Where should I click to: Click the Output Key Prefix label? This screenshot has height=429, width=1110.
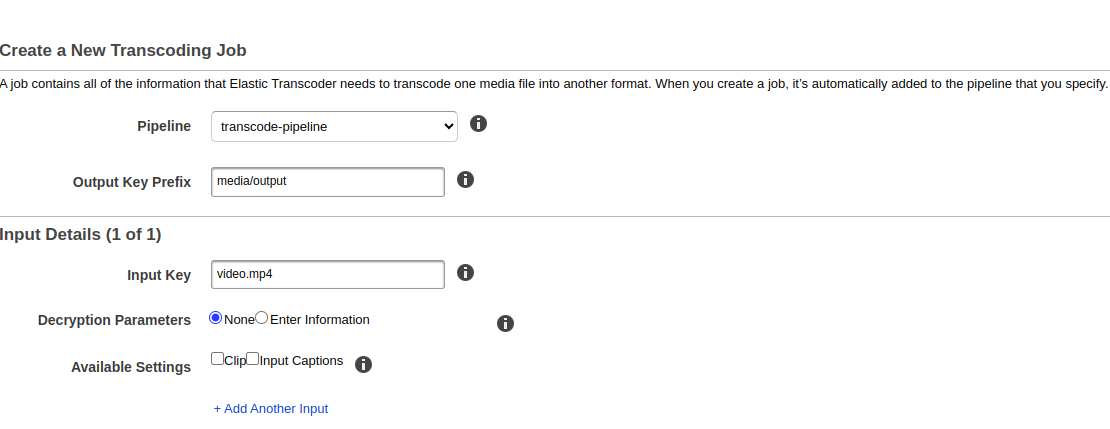132,183
